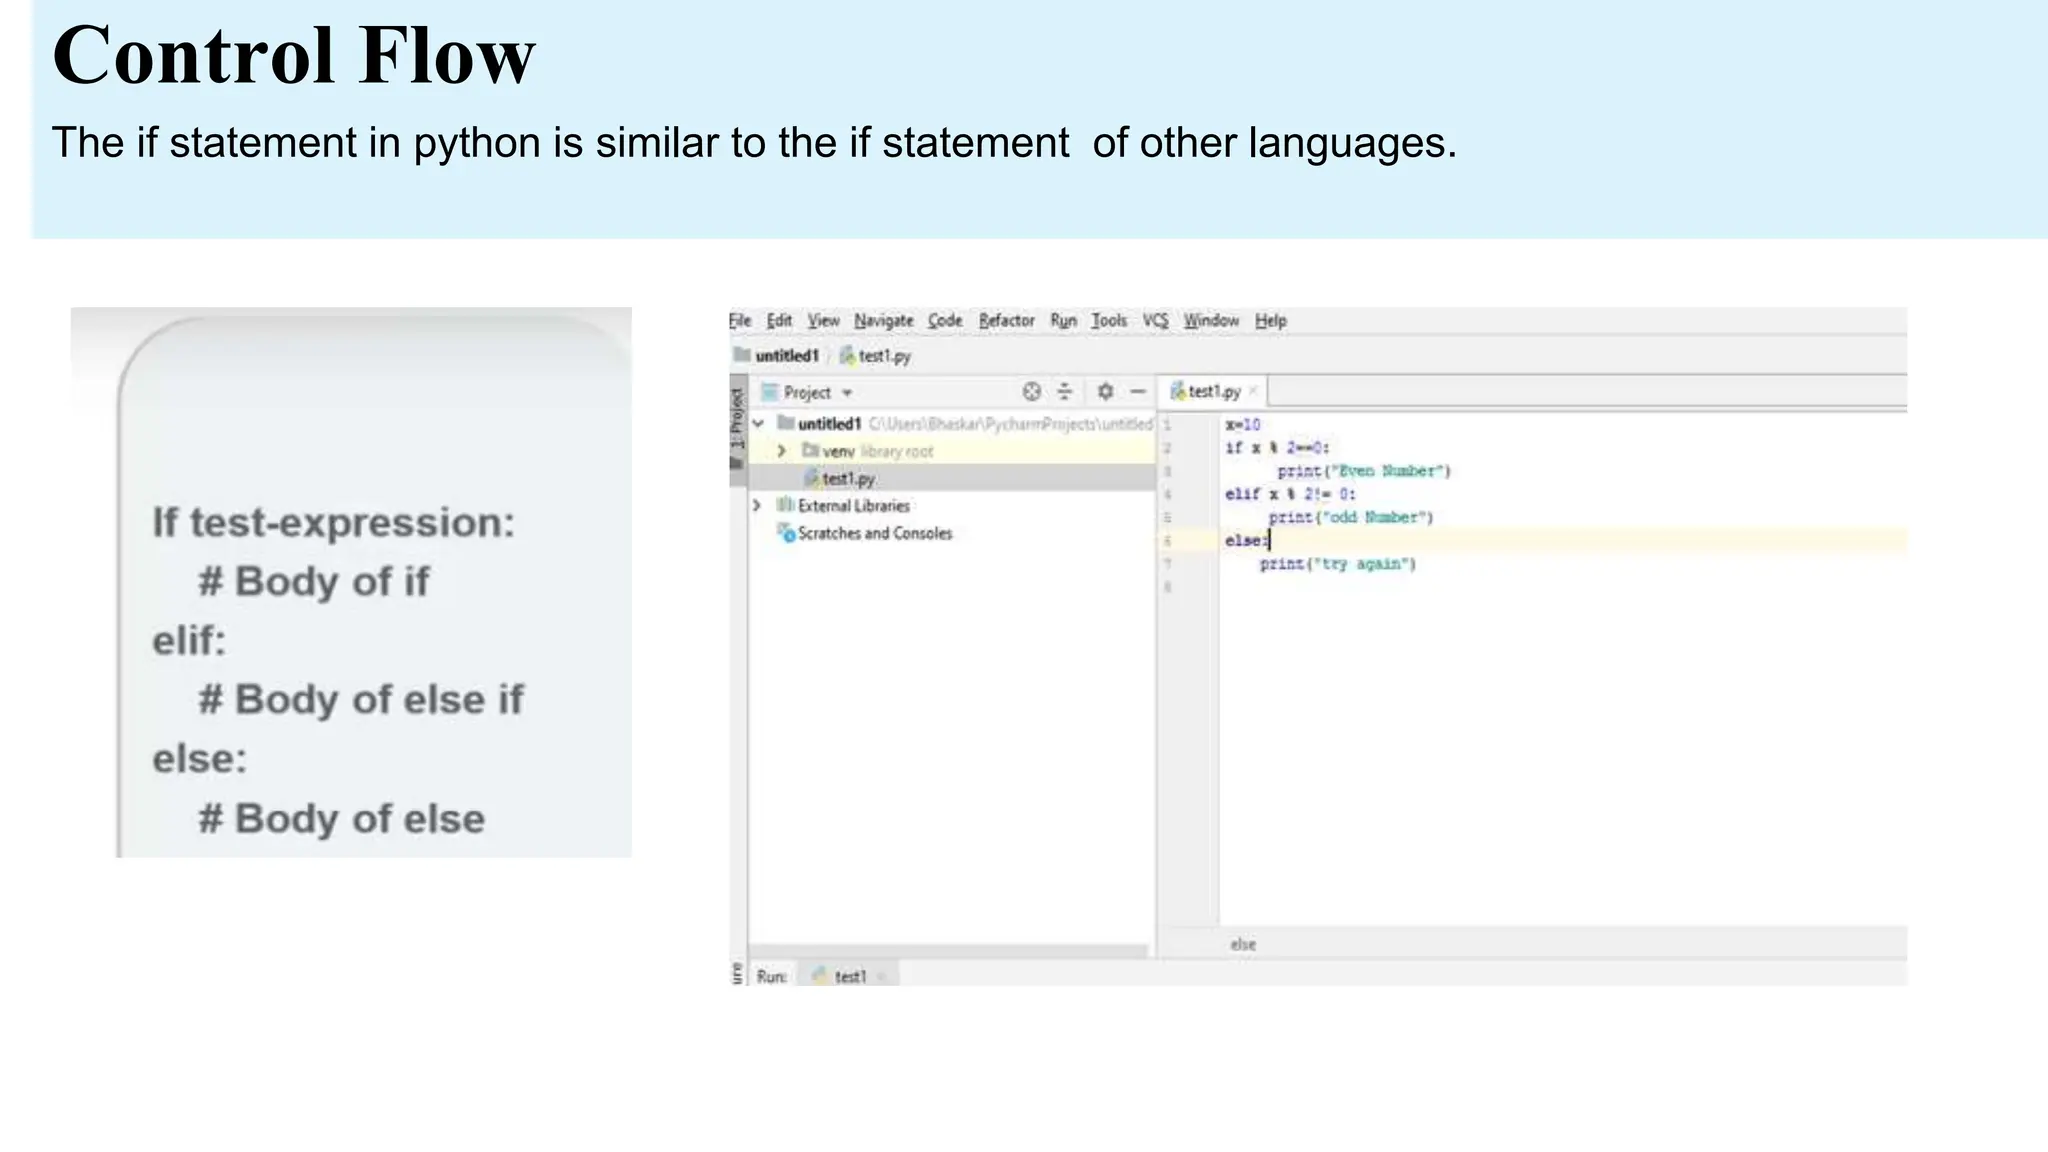The height and width of the screenshot is (1152, 2048).
Task: Close the test1 run tab
Action: coord(882,977)
